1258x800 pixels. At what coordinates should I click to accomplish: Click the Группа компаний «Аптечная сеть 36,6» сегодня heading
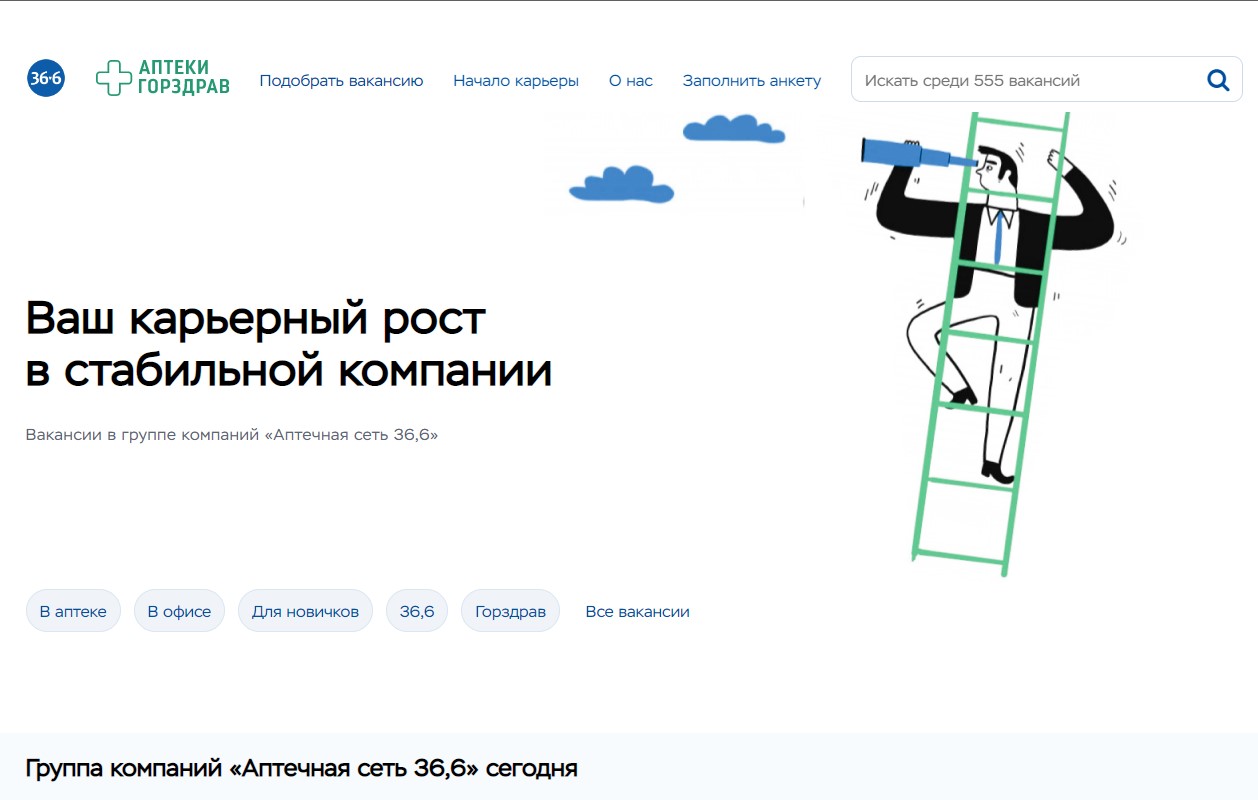[x=301, y=768]
